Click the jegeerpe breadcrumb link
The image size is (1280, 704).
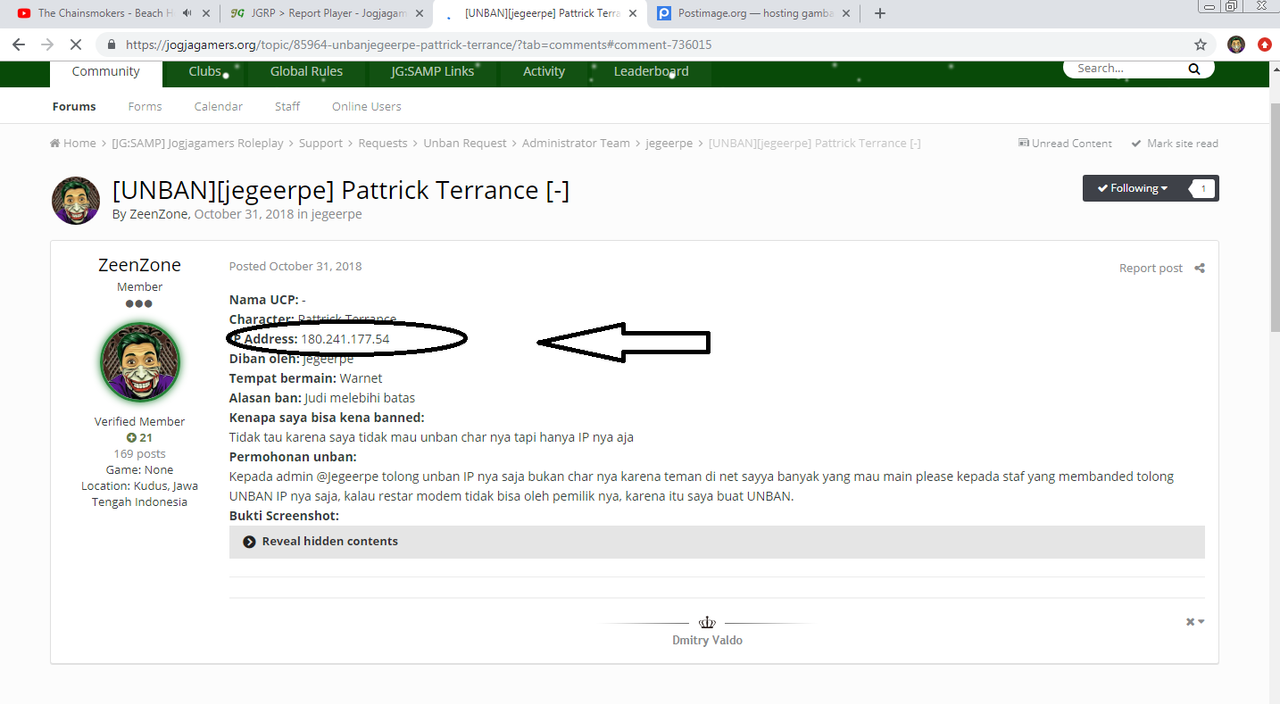pyautogui.click(x=669, y=143)
